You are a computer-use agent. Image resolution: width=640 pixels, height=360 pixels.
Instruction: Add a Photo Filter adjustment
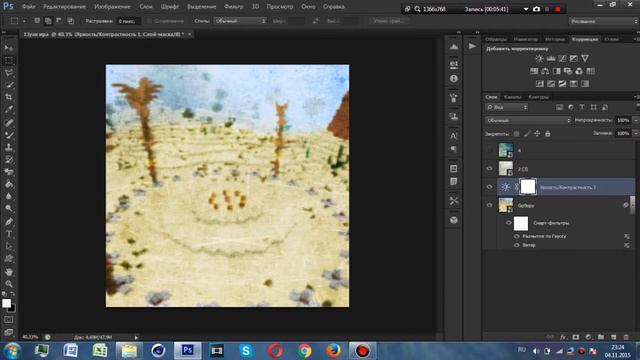[x=568, y=71]
